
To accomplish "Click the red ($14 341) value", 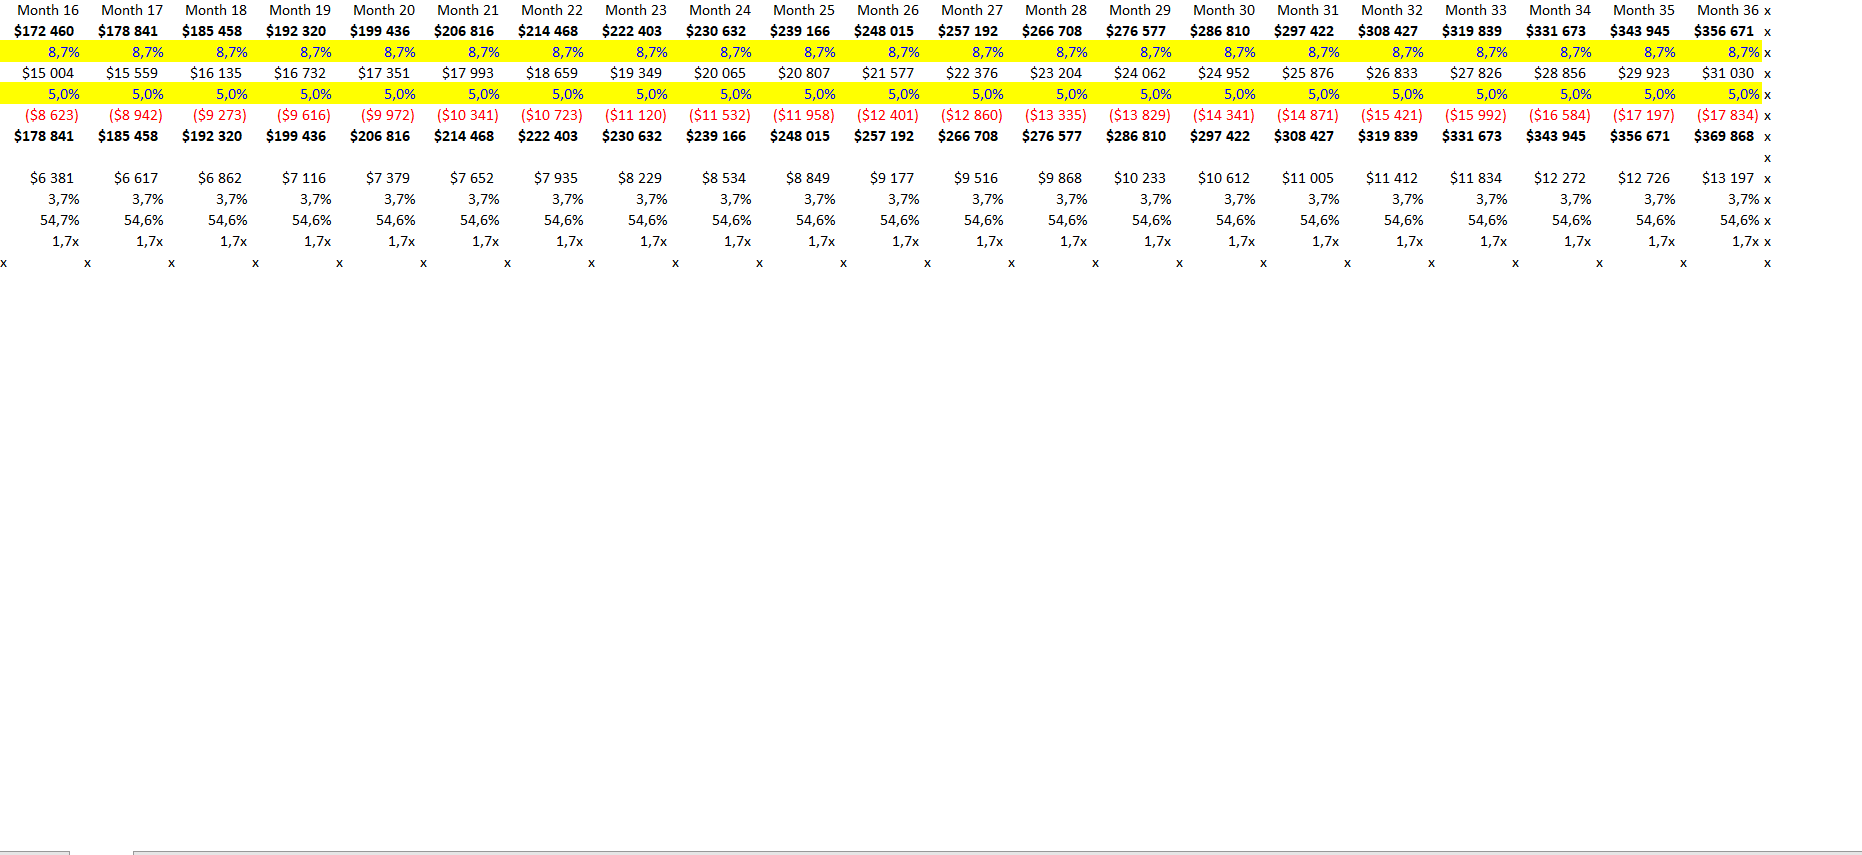I will [1224, 115].
